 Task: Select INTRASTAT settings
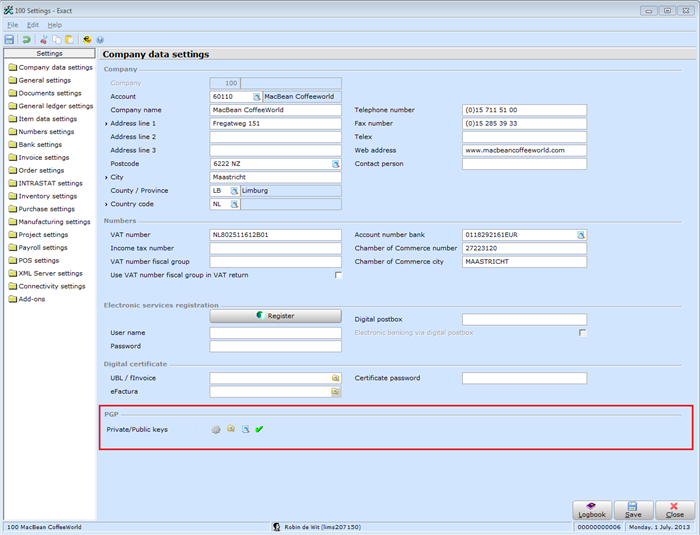click(46, 184)
